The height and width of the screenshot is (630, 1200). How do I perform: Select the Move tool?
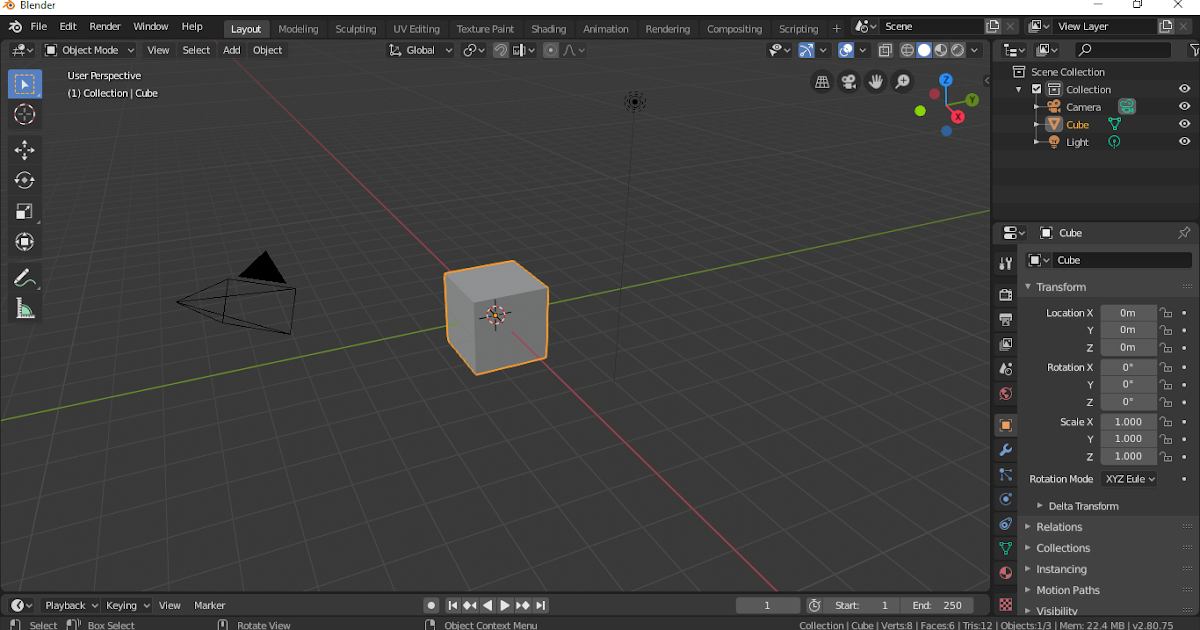[x=25, y=150]
